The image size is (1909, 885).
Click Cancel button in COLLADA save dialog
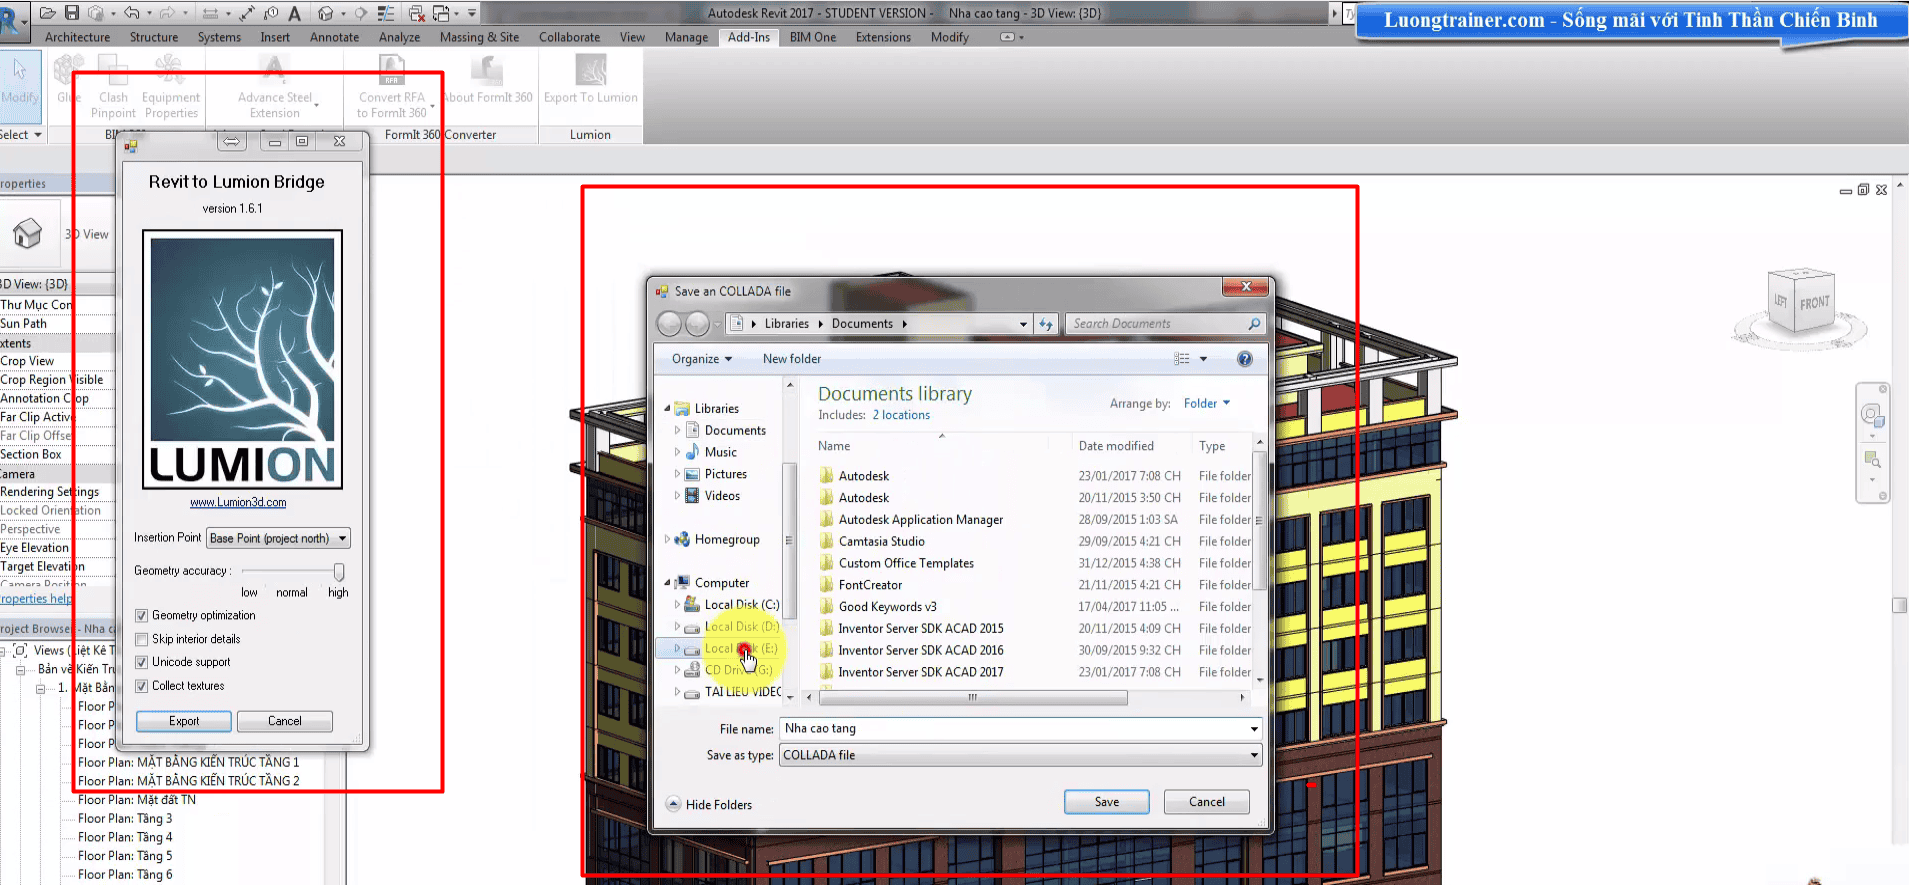pyautogui.click(x=1207, y=802)
